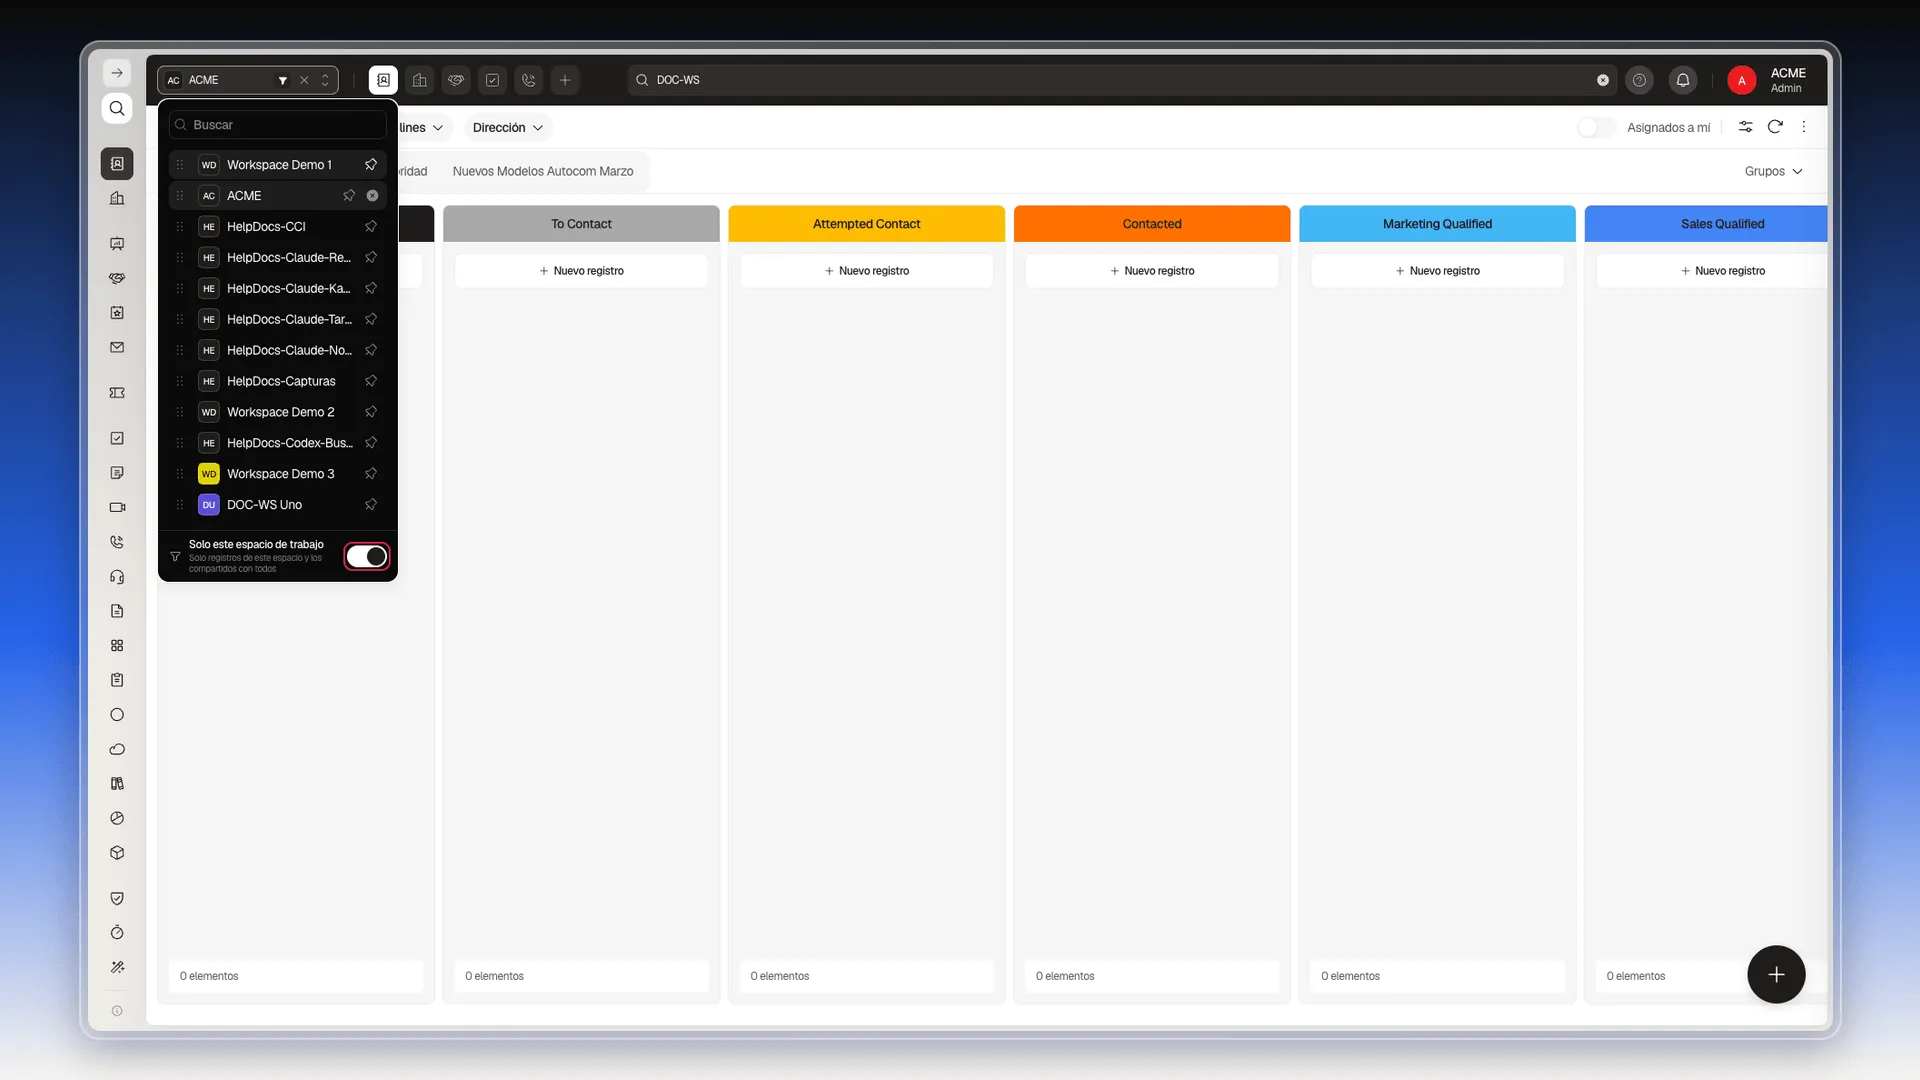Open the email envelope icon in sidebar
Viewport: 1920px width, 1080px height.
point(117,348)
